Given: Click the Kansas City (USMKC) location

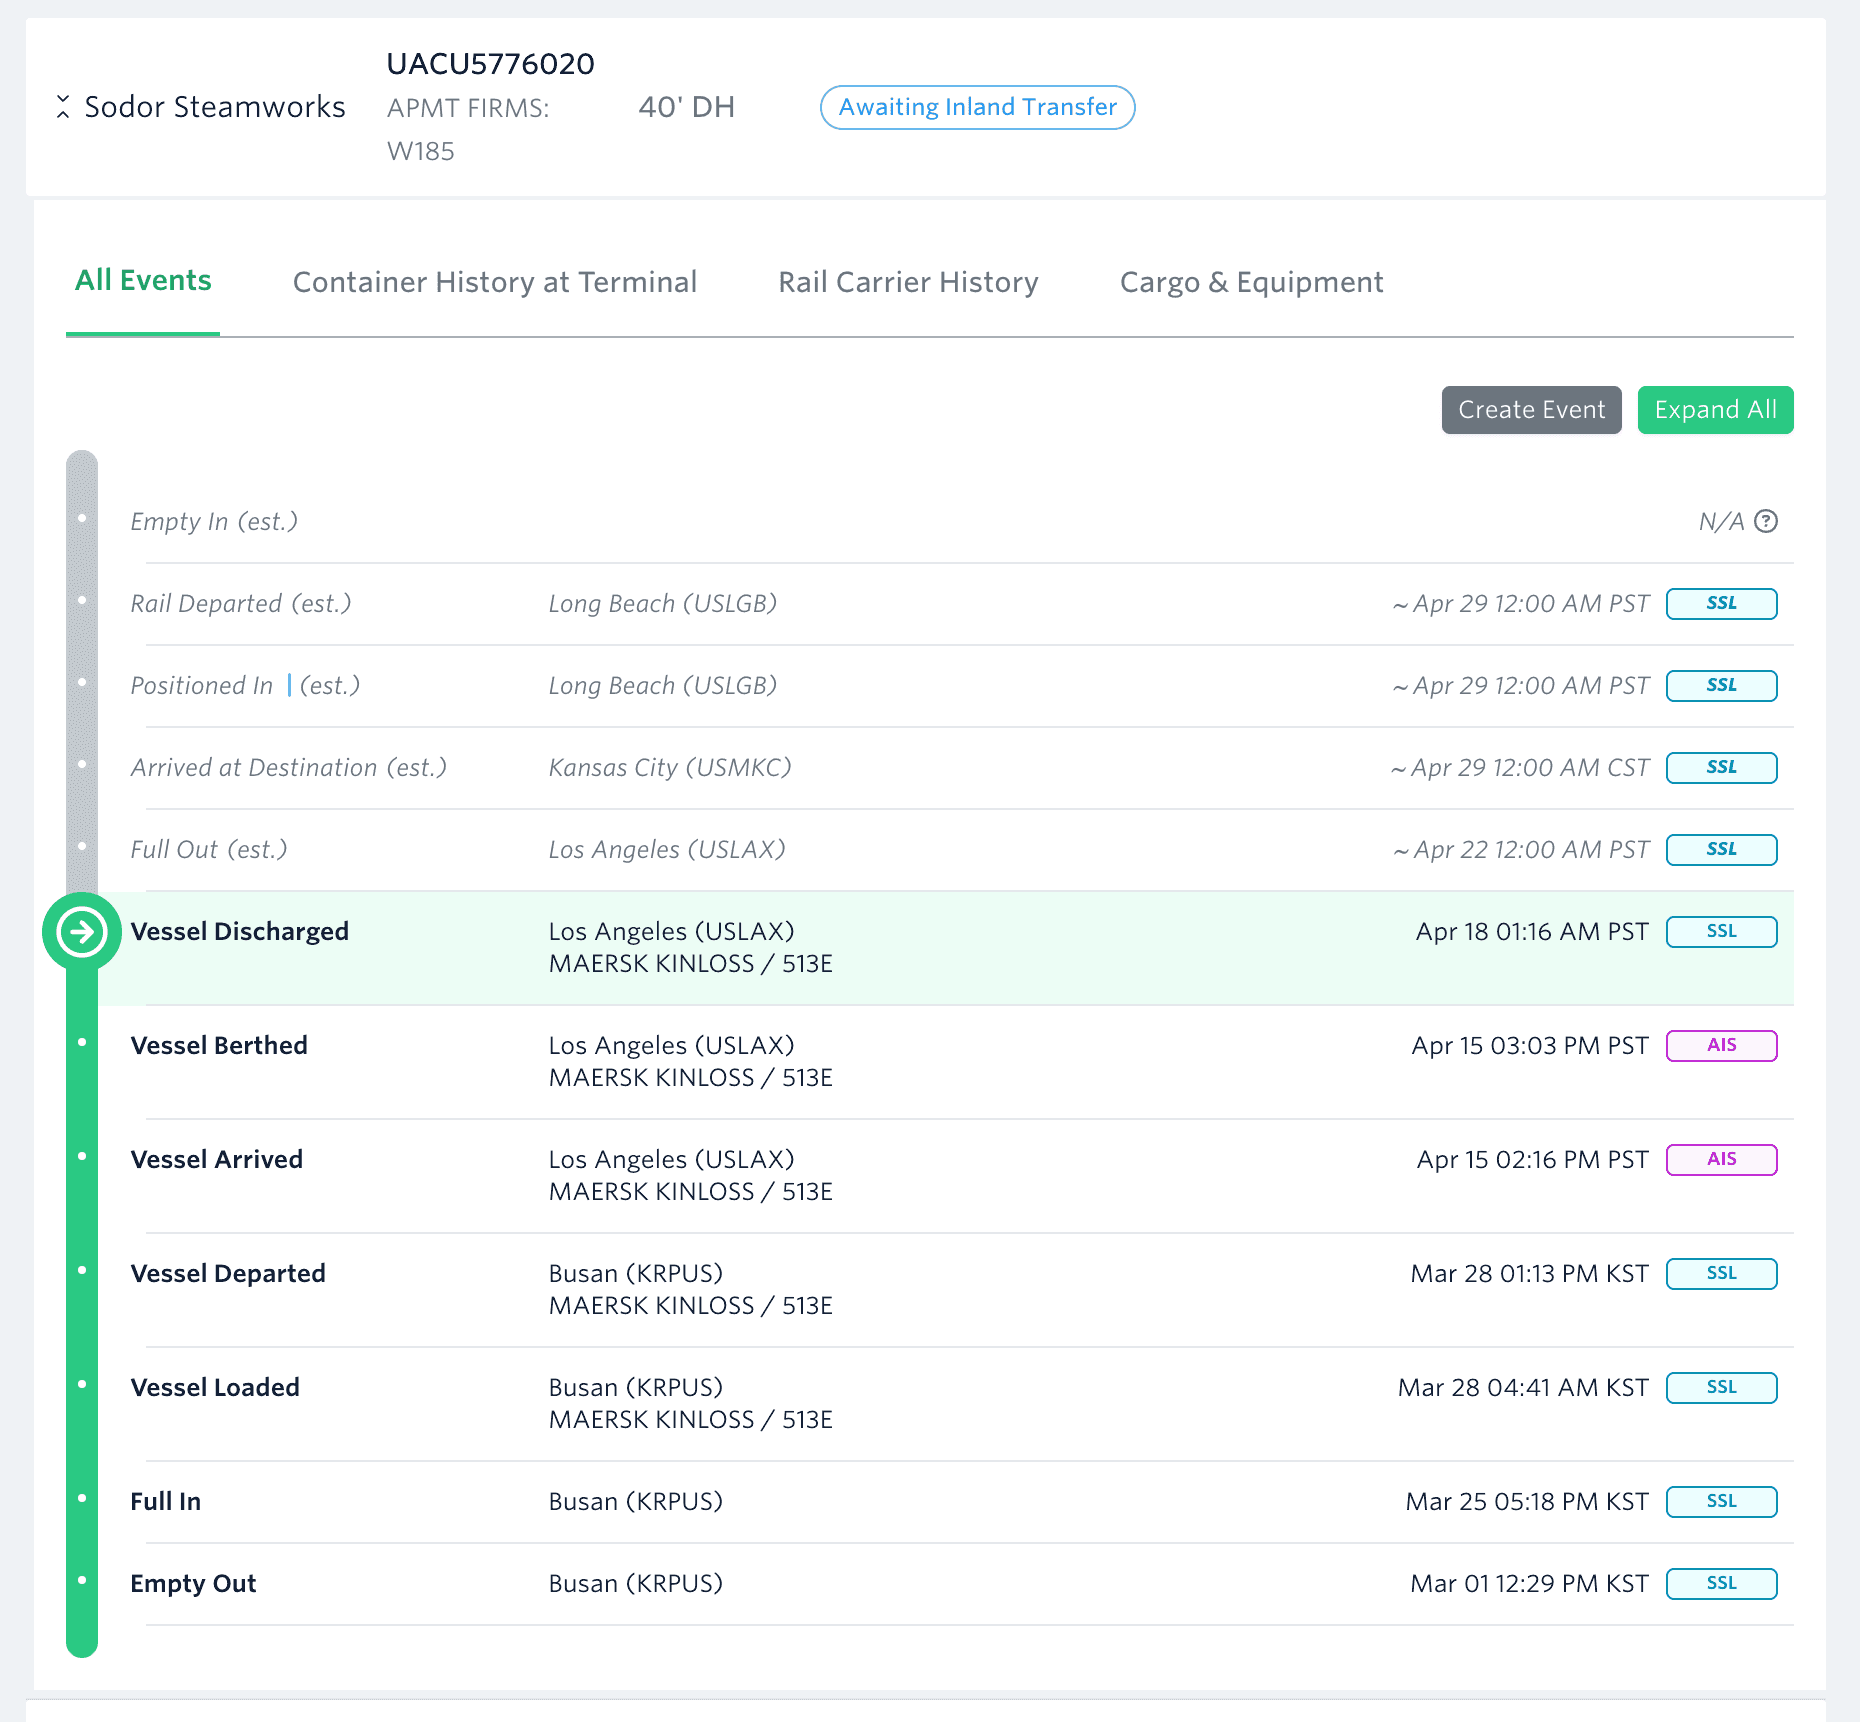Looking at the screenshot, I should [x=670, y=768].
